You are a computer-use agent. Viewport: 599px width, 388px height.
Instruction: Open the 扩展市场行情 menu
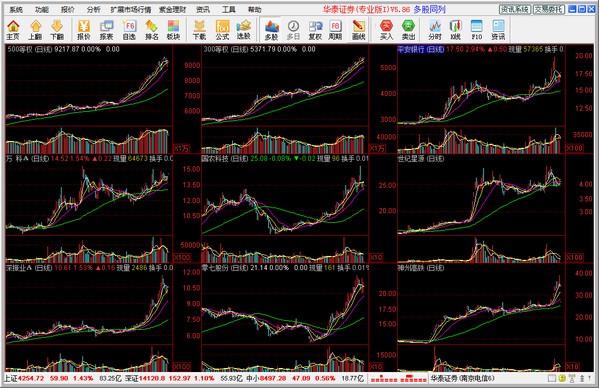click(131, 10)
